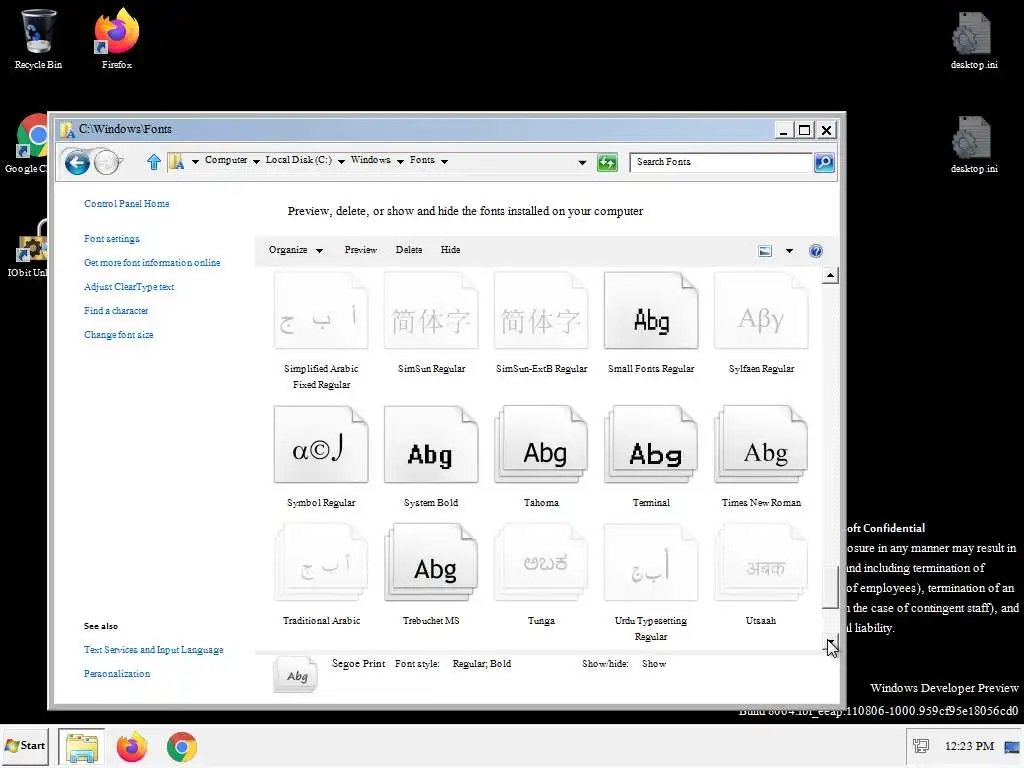The width and height of the screenshot is (1024, 768).
Task: Open Recycle Bin on desktop
Action: coord(38,39)
